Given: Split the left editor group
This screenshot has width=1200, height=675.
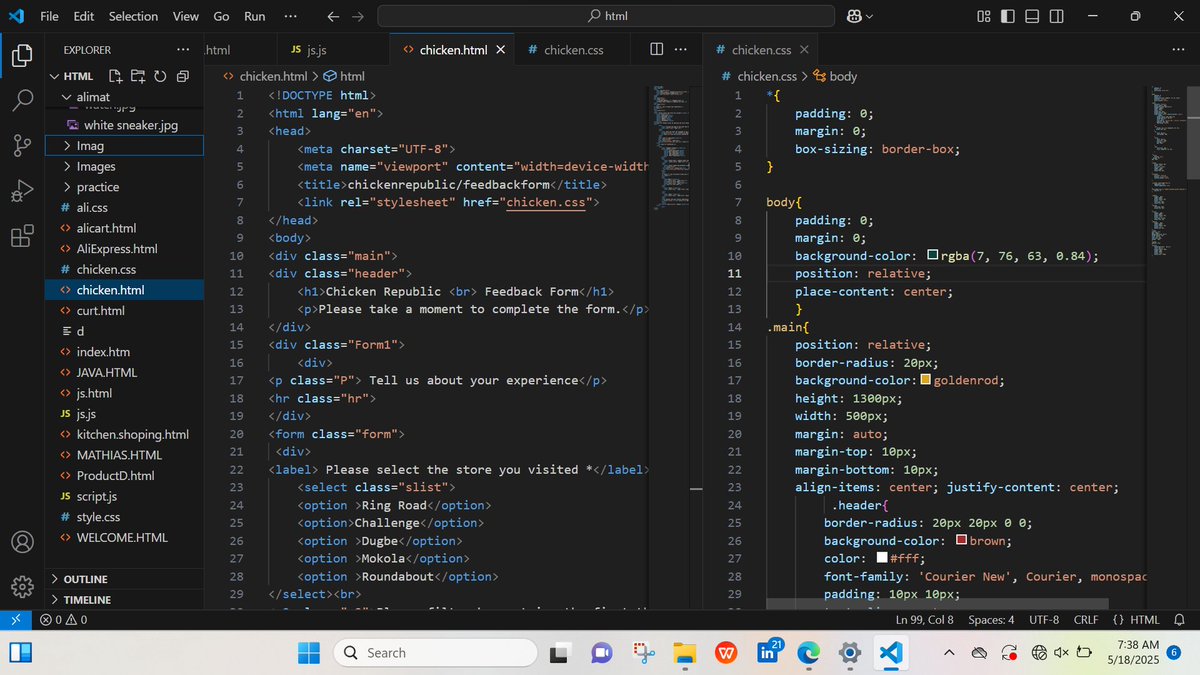Looking at the screenshot, I should point(656,49).
